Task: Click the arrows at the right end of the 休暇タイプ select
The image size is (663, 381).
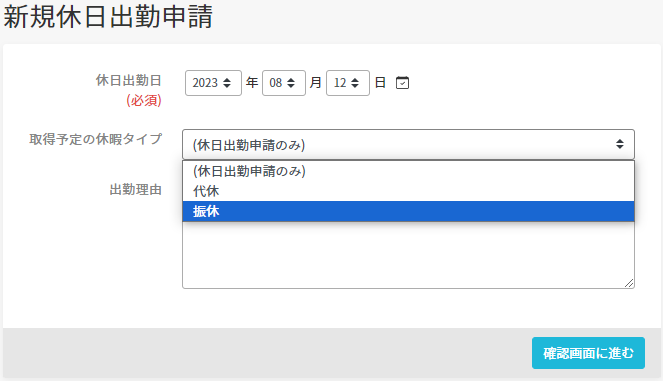Action: [619, 144]
